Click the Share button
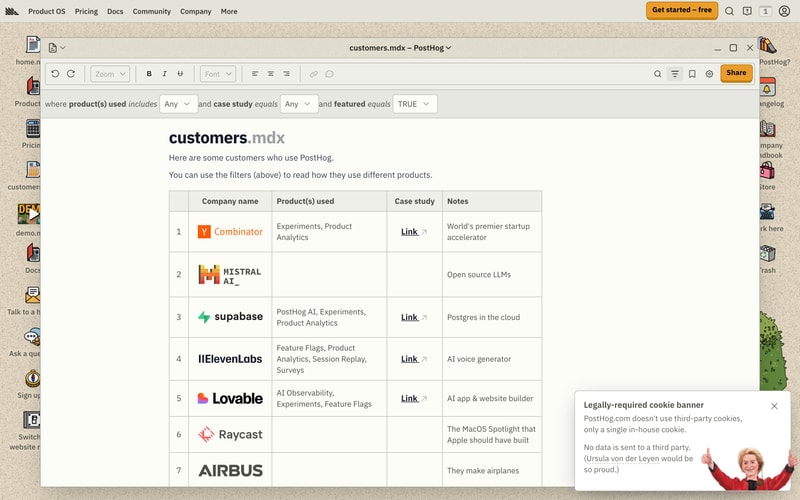This screenshot has width=800, height=500. pos(736,73)
